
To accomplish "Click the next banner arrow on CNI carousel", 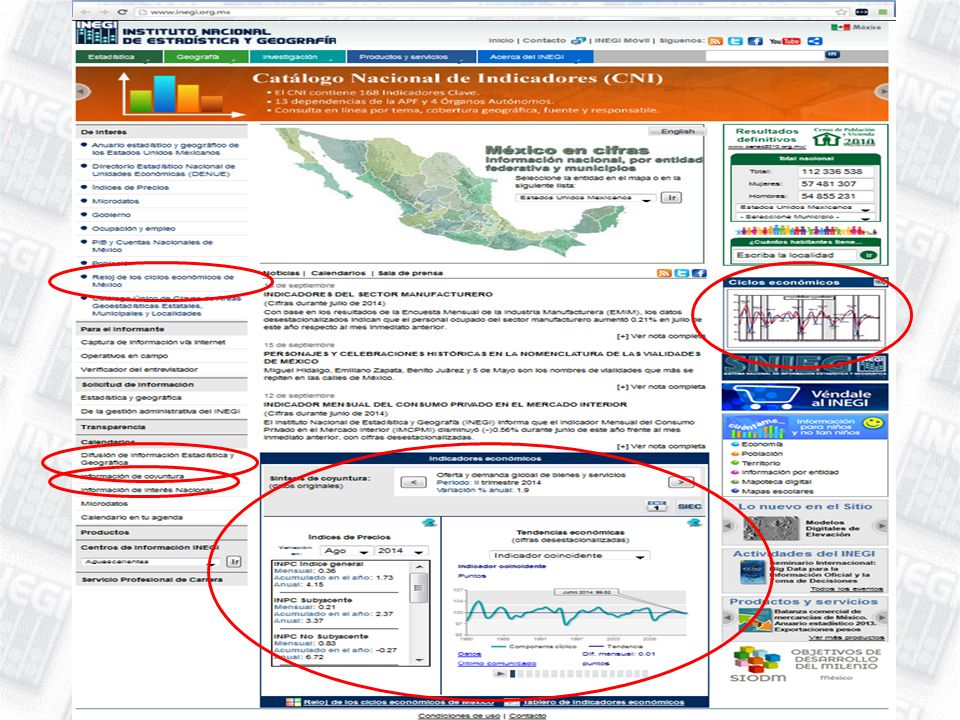I will coord(882,91).
